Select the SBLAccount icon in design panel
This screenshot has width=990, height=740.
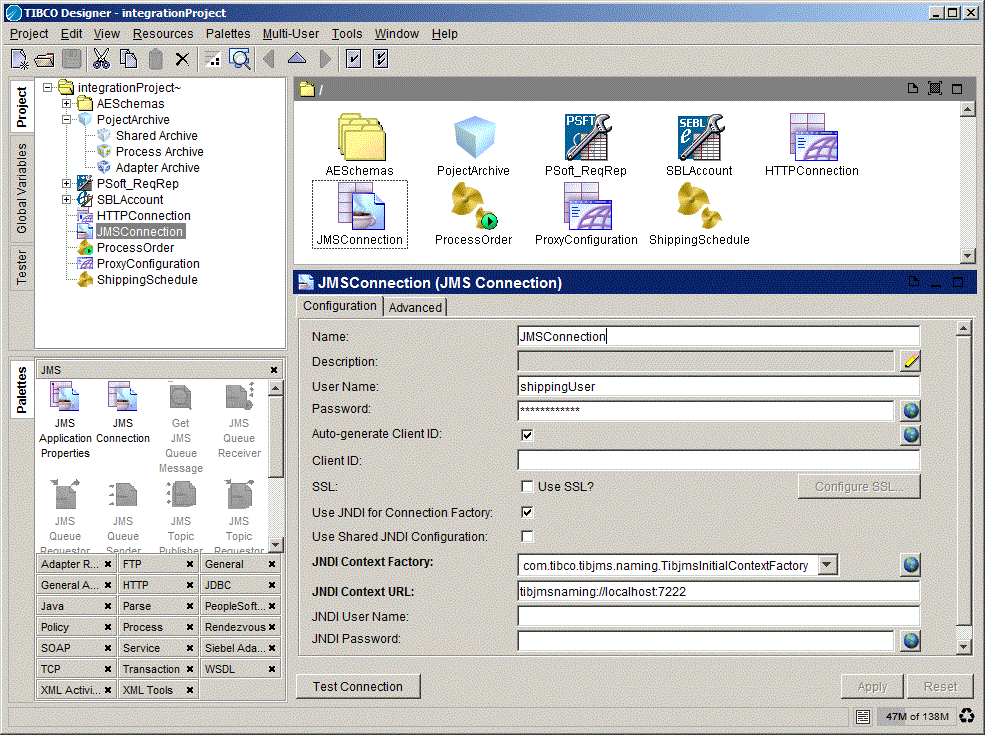(699, 138)
